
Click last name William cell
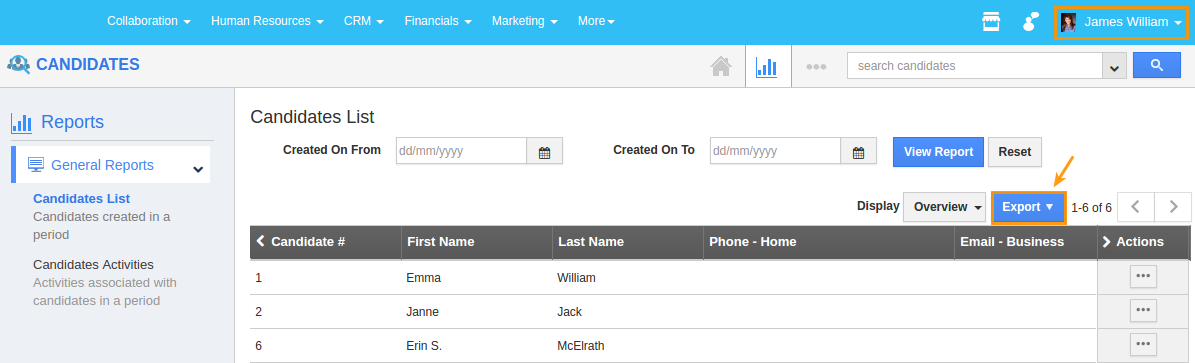pos(576,278)
